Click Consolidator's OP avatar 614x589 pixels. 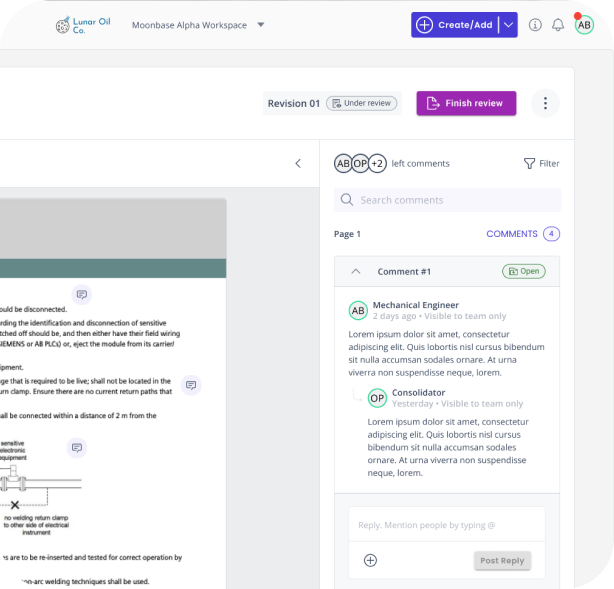[x=377, y=398]
